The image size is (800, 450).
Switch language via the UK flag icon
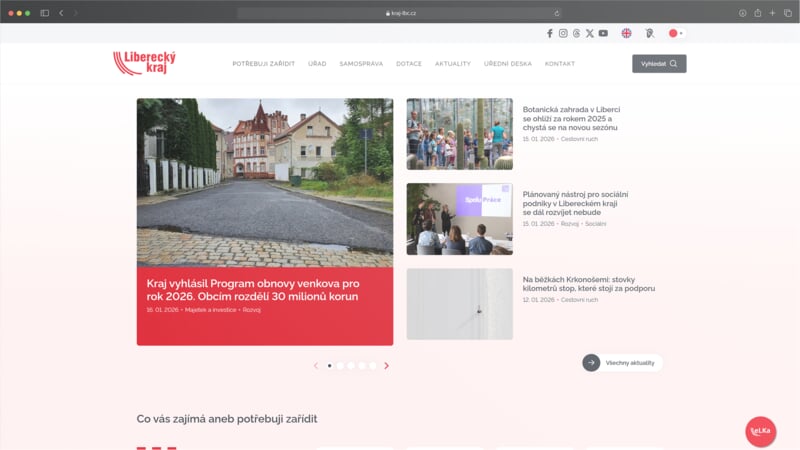click(626, 33)
